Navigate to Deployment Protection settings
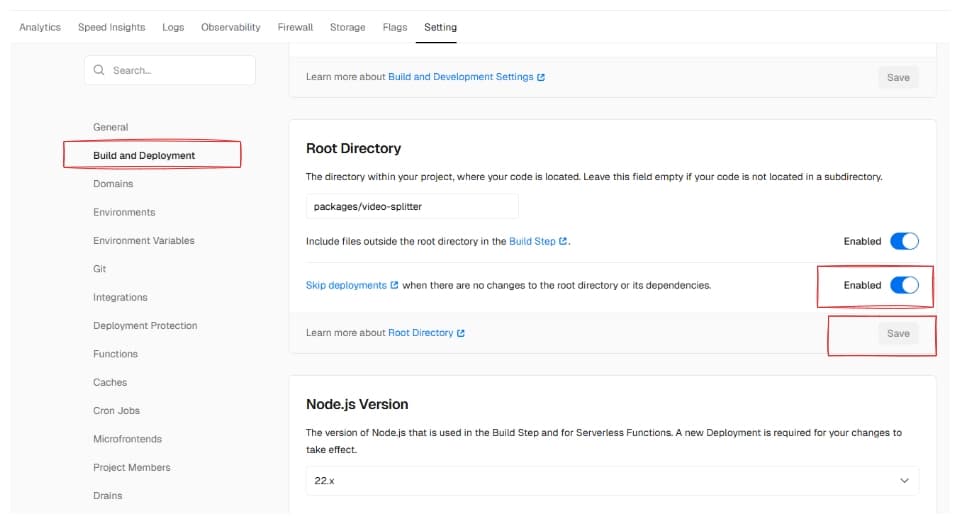The height and width of the screenshot is (524, 959). point(145,326)
